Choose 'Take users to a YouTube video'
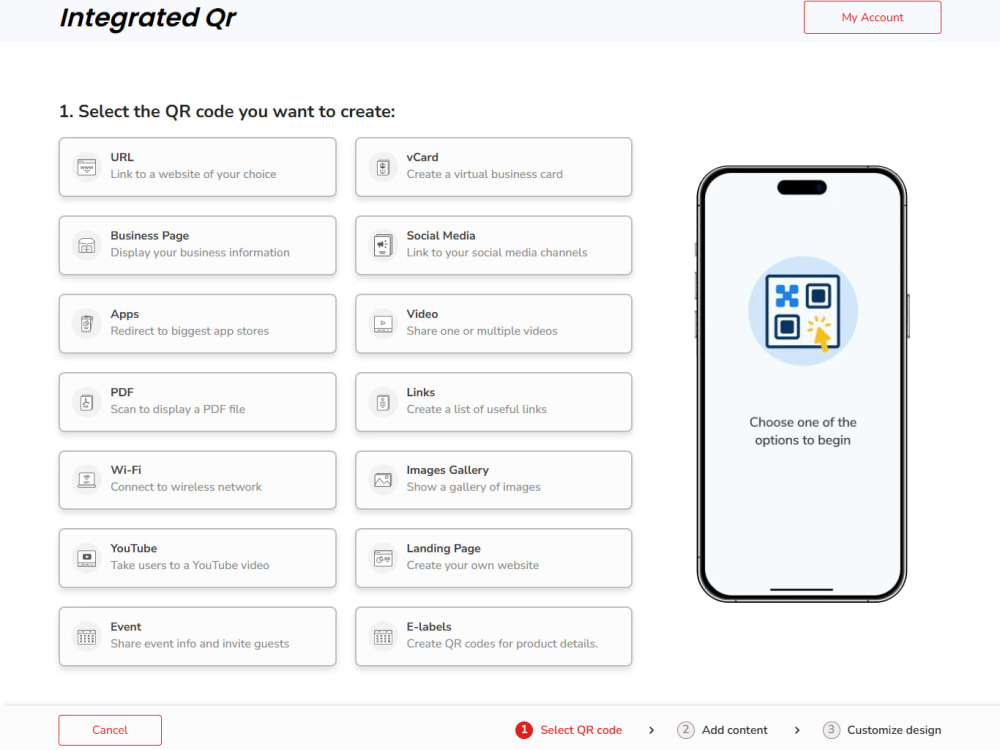 click(x=189, y=566)
